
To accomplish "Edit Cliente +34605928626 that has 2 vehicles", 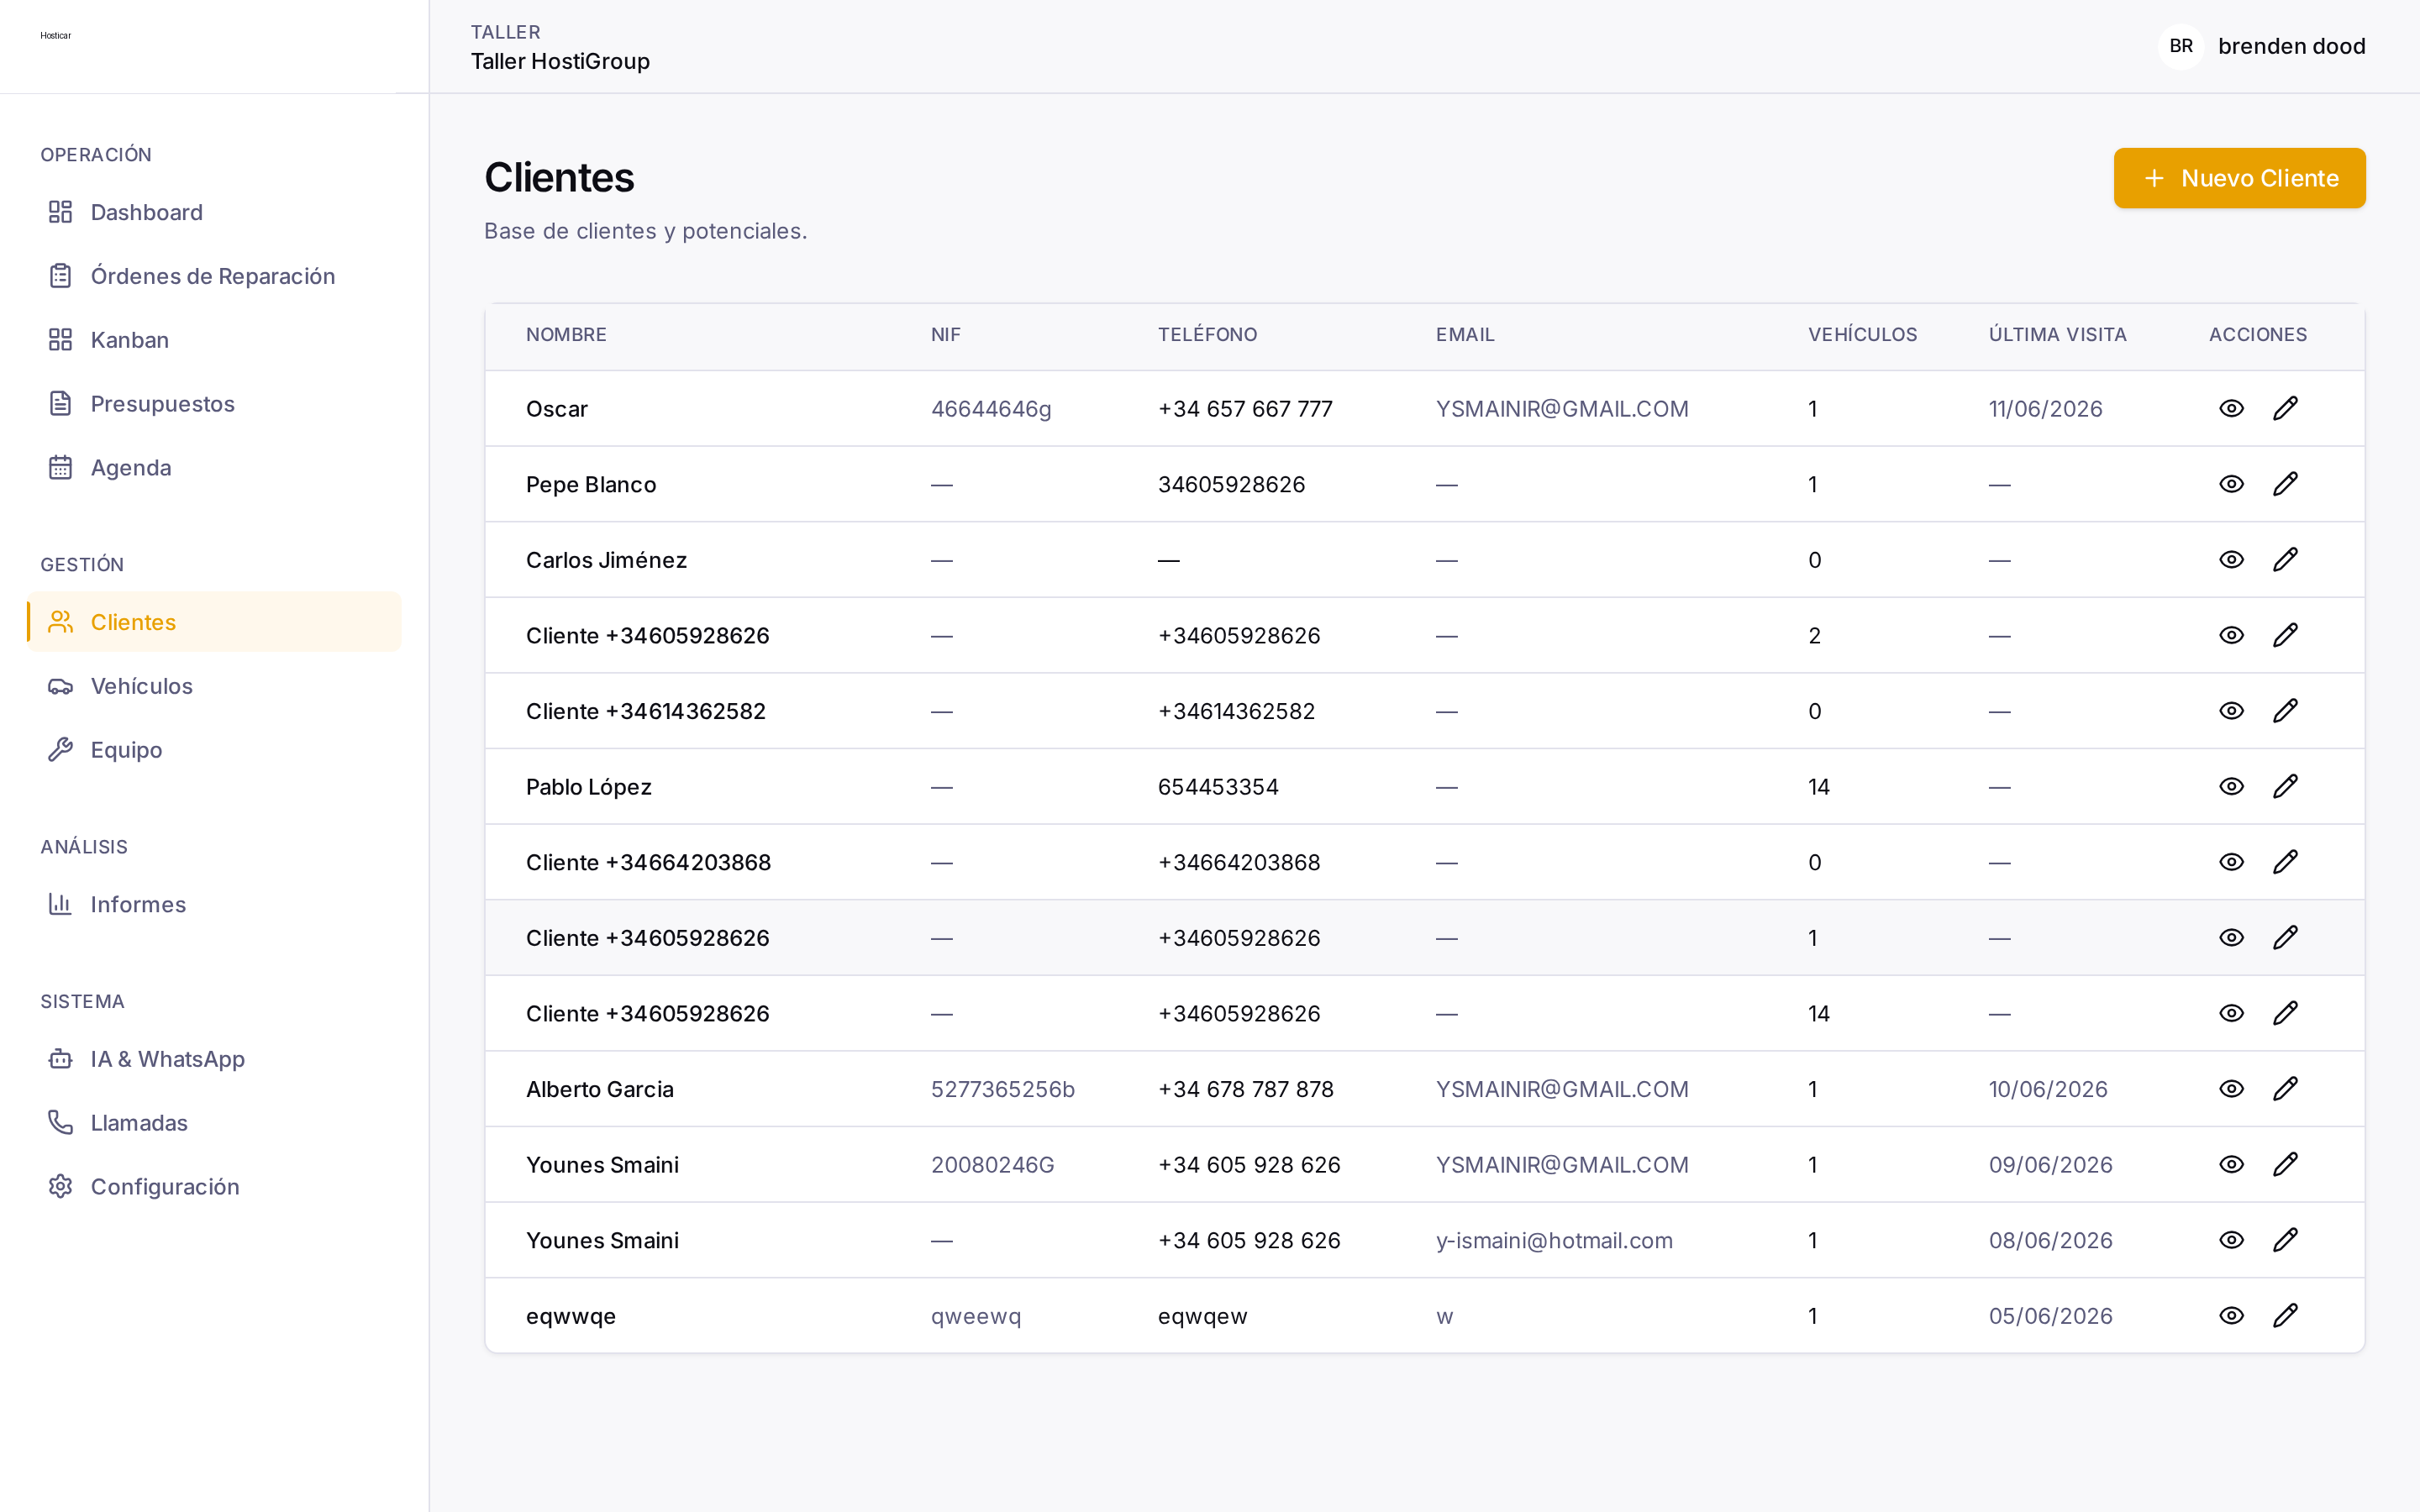I will click(2285, 635).
